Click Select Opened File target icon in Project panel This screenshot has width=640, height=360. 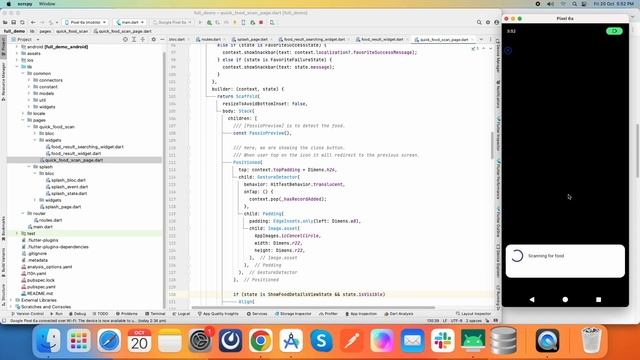tap(125, 40)
